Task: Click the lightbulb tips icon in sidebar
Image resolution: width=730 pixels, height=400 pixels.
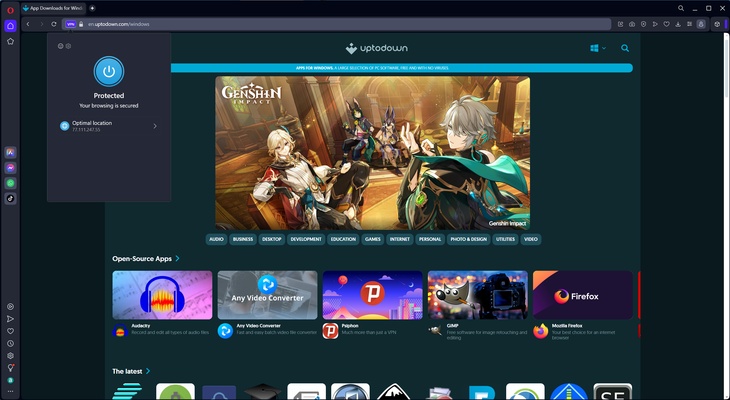Action: 10,368
